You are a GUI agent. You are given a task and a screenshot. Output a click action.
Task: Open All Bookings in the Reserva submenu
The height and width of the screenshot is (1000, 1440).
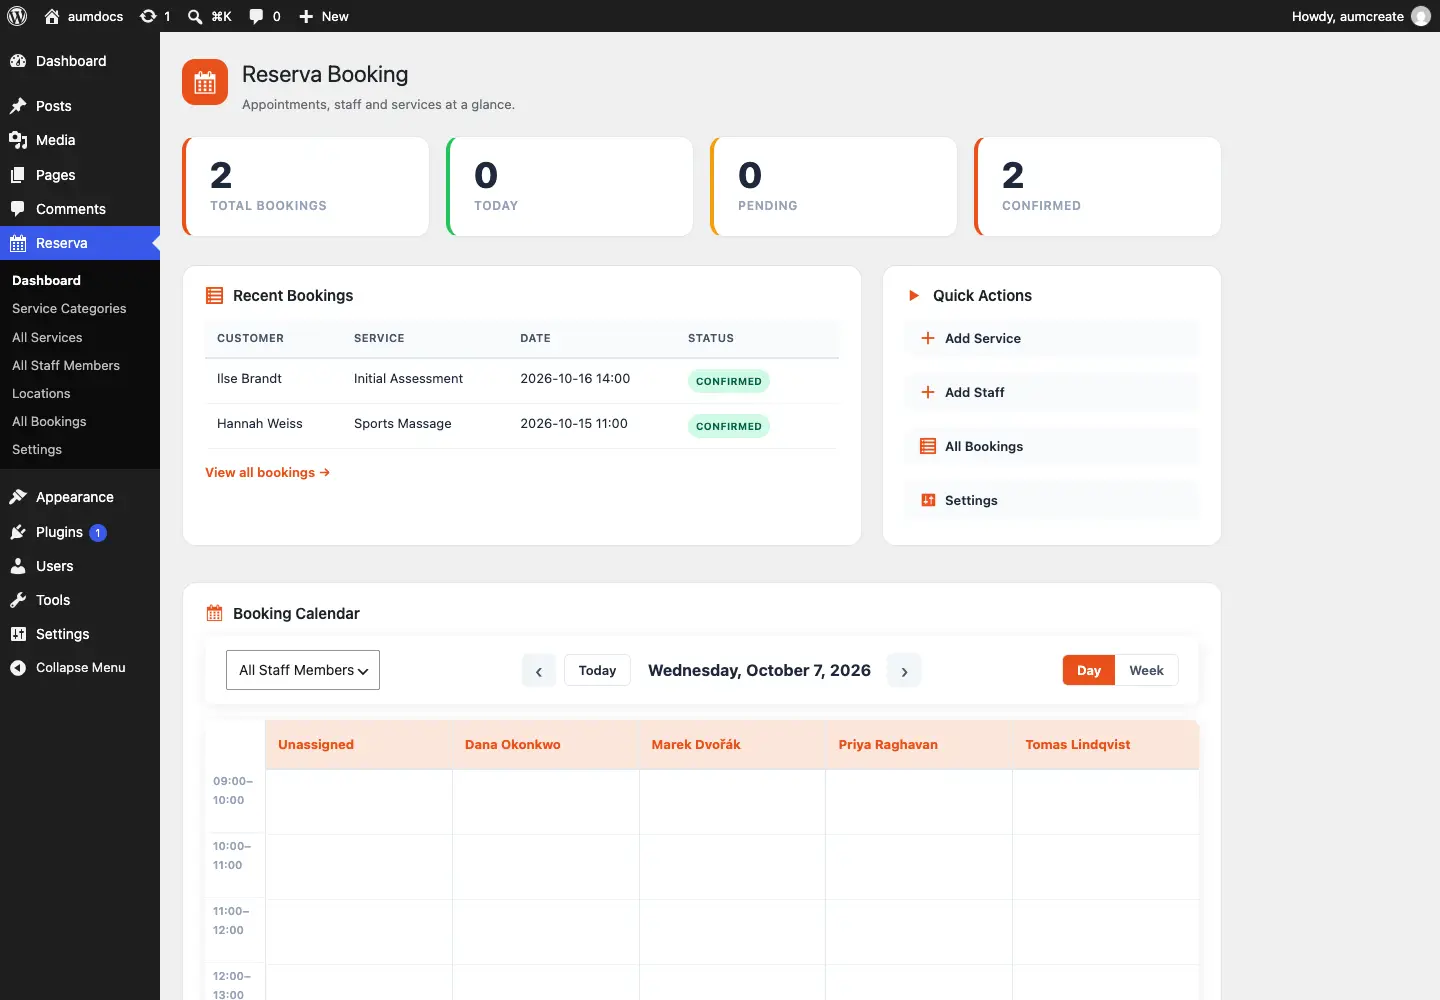pyautogui.click(x=49, y=422)
